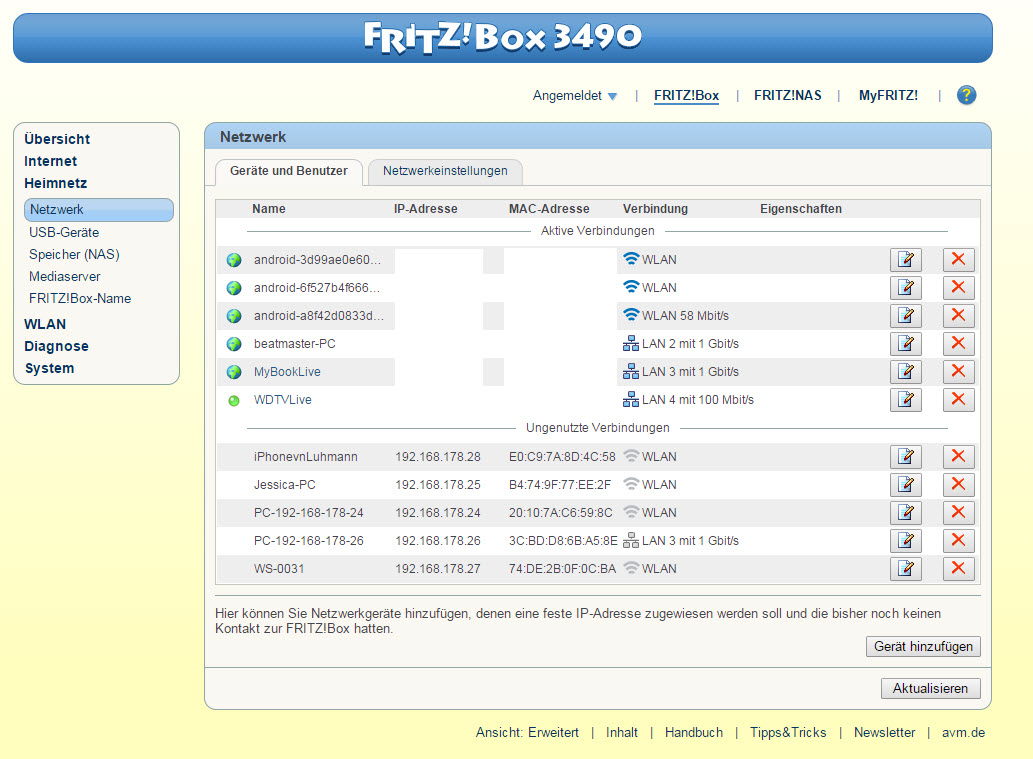The width and height of the screenshot is (1033, 759).
Task: Open the Inhalt footer link
Action: click(x=622, y=733)
